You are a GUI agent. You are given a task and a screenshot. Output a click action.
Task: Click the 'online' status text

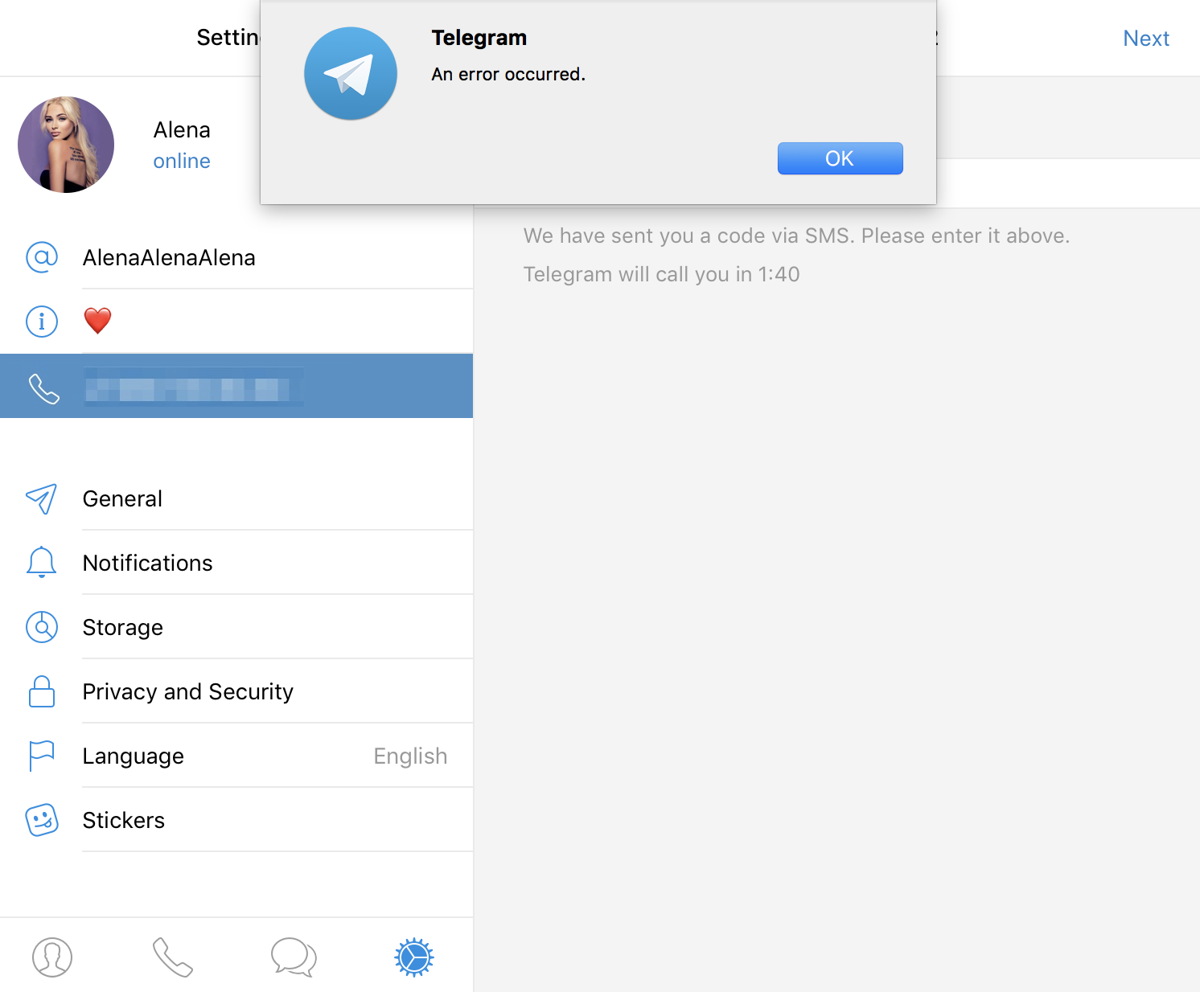[x=182, y=161]
